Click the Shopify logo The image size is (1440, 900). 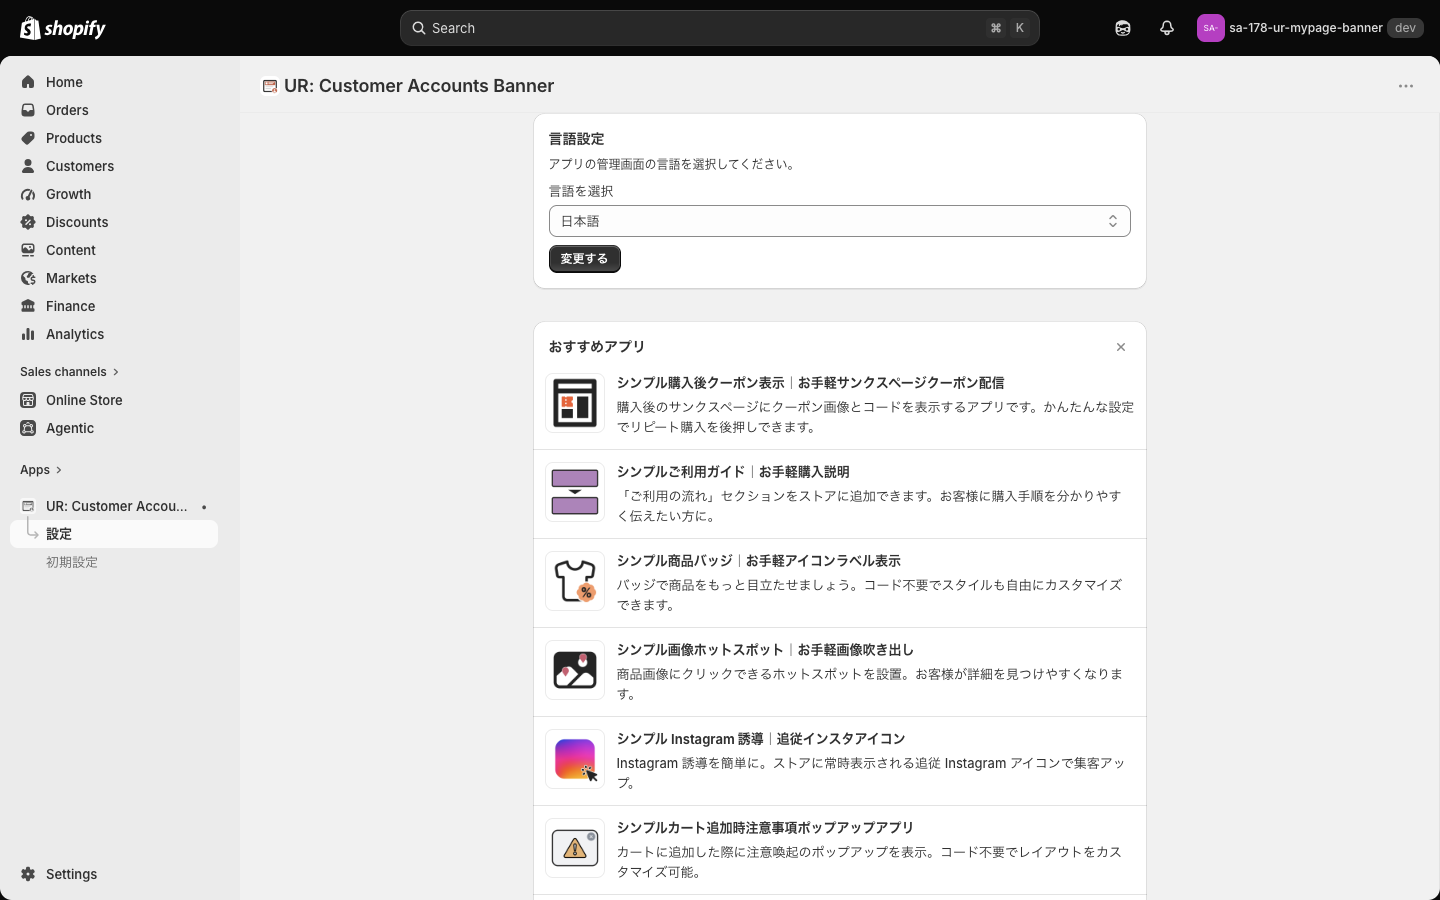pyautogui.click(x=63, y=28)
